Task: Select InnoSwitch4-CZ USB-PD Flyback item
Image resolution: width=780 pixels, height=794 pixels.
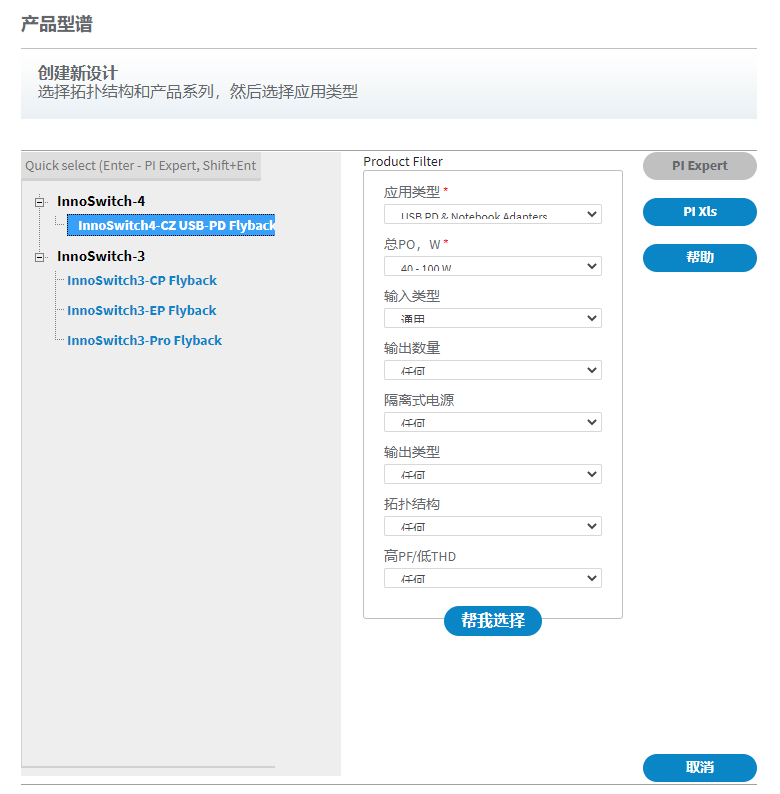Action: click(x=171, y=225)
